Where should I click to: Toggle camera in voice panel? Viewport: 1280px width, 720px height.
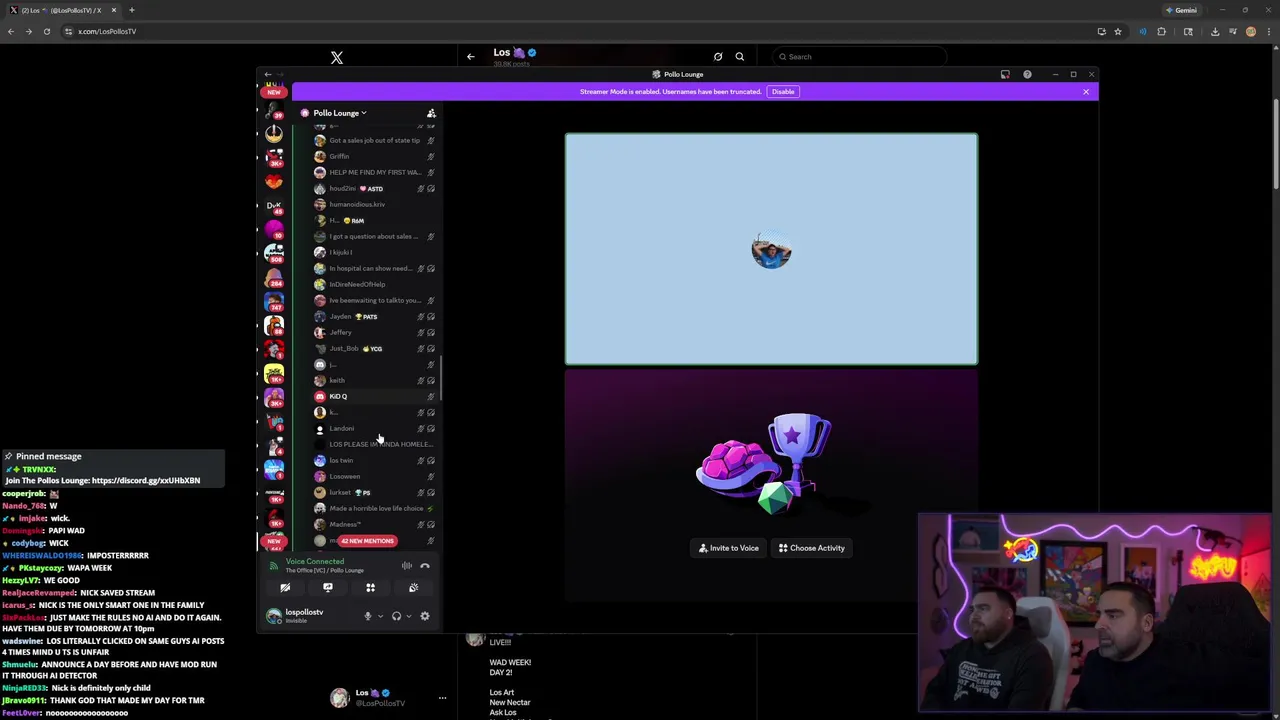pyautogui.click(x=285, y=588)
